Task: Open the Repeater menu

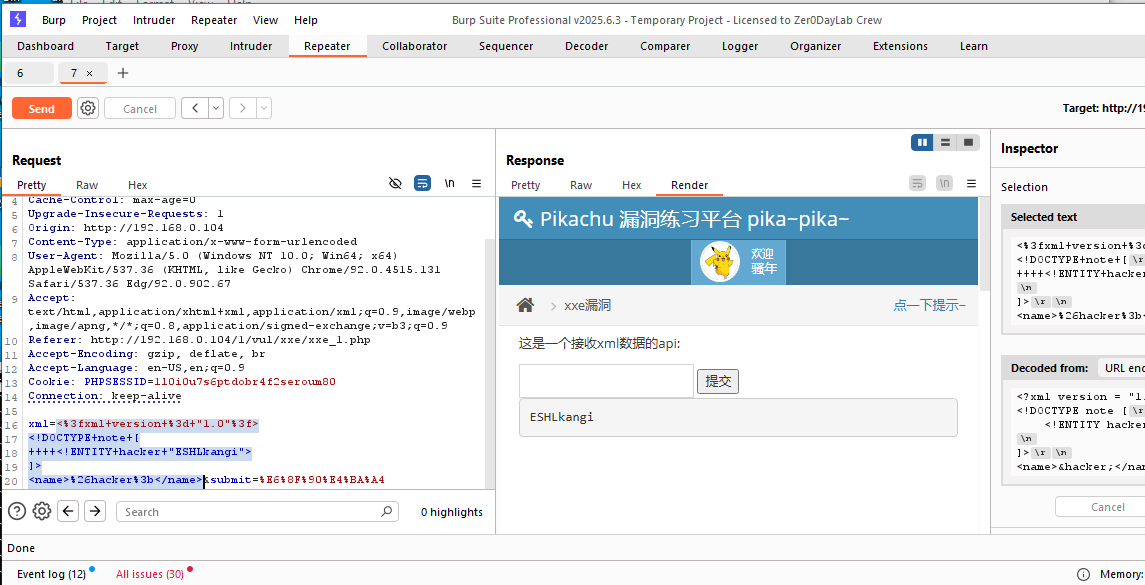Action: (x=214, y=20)
